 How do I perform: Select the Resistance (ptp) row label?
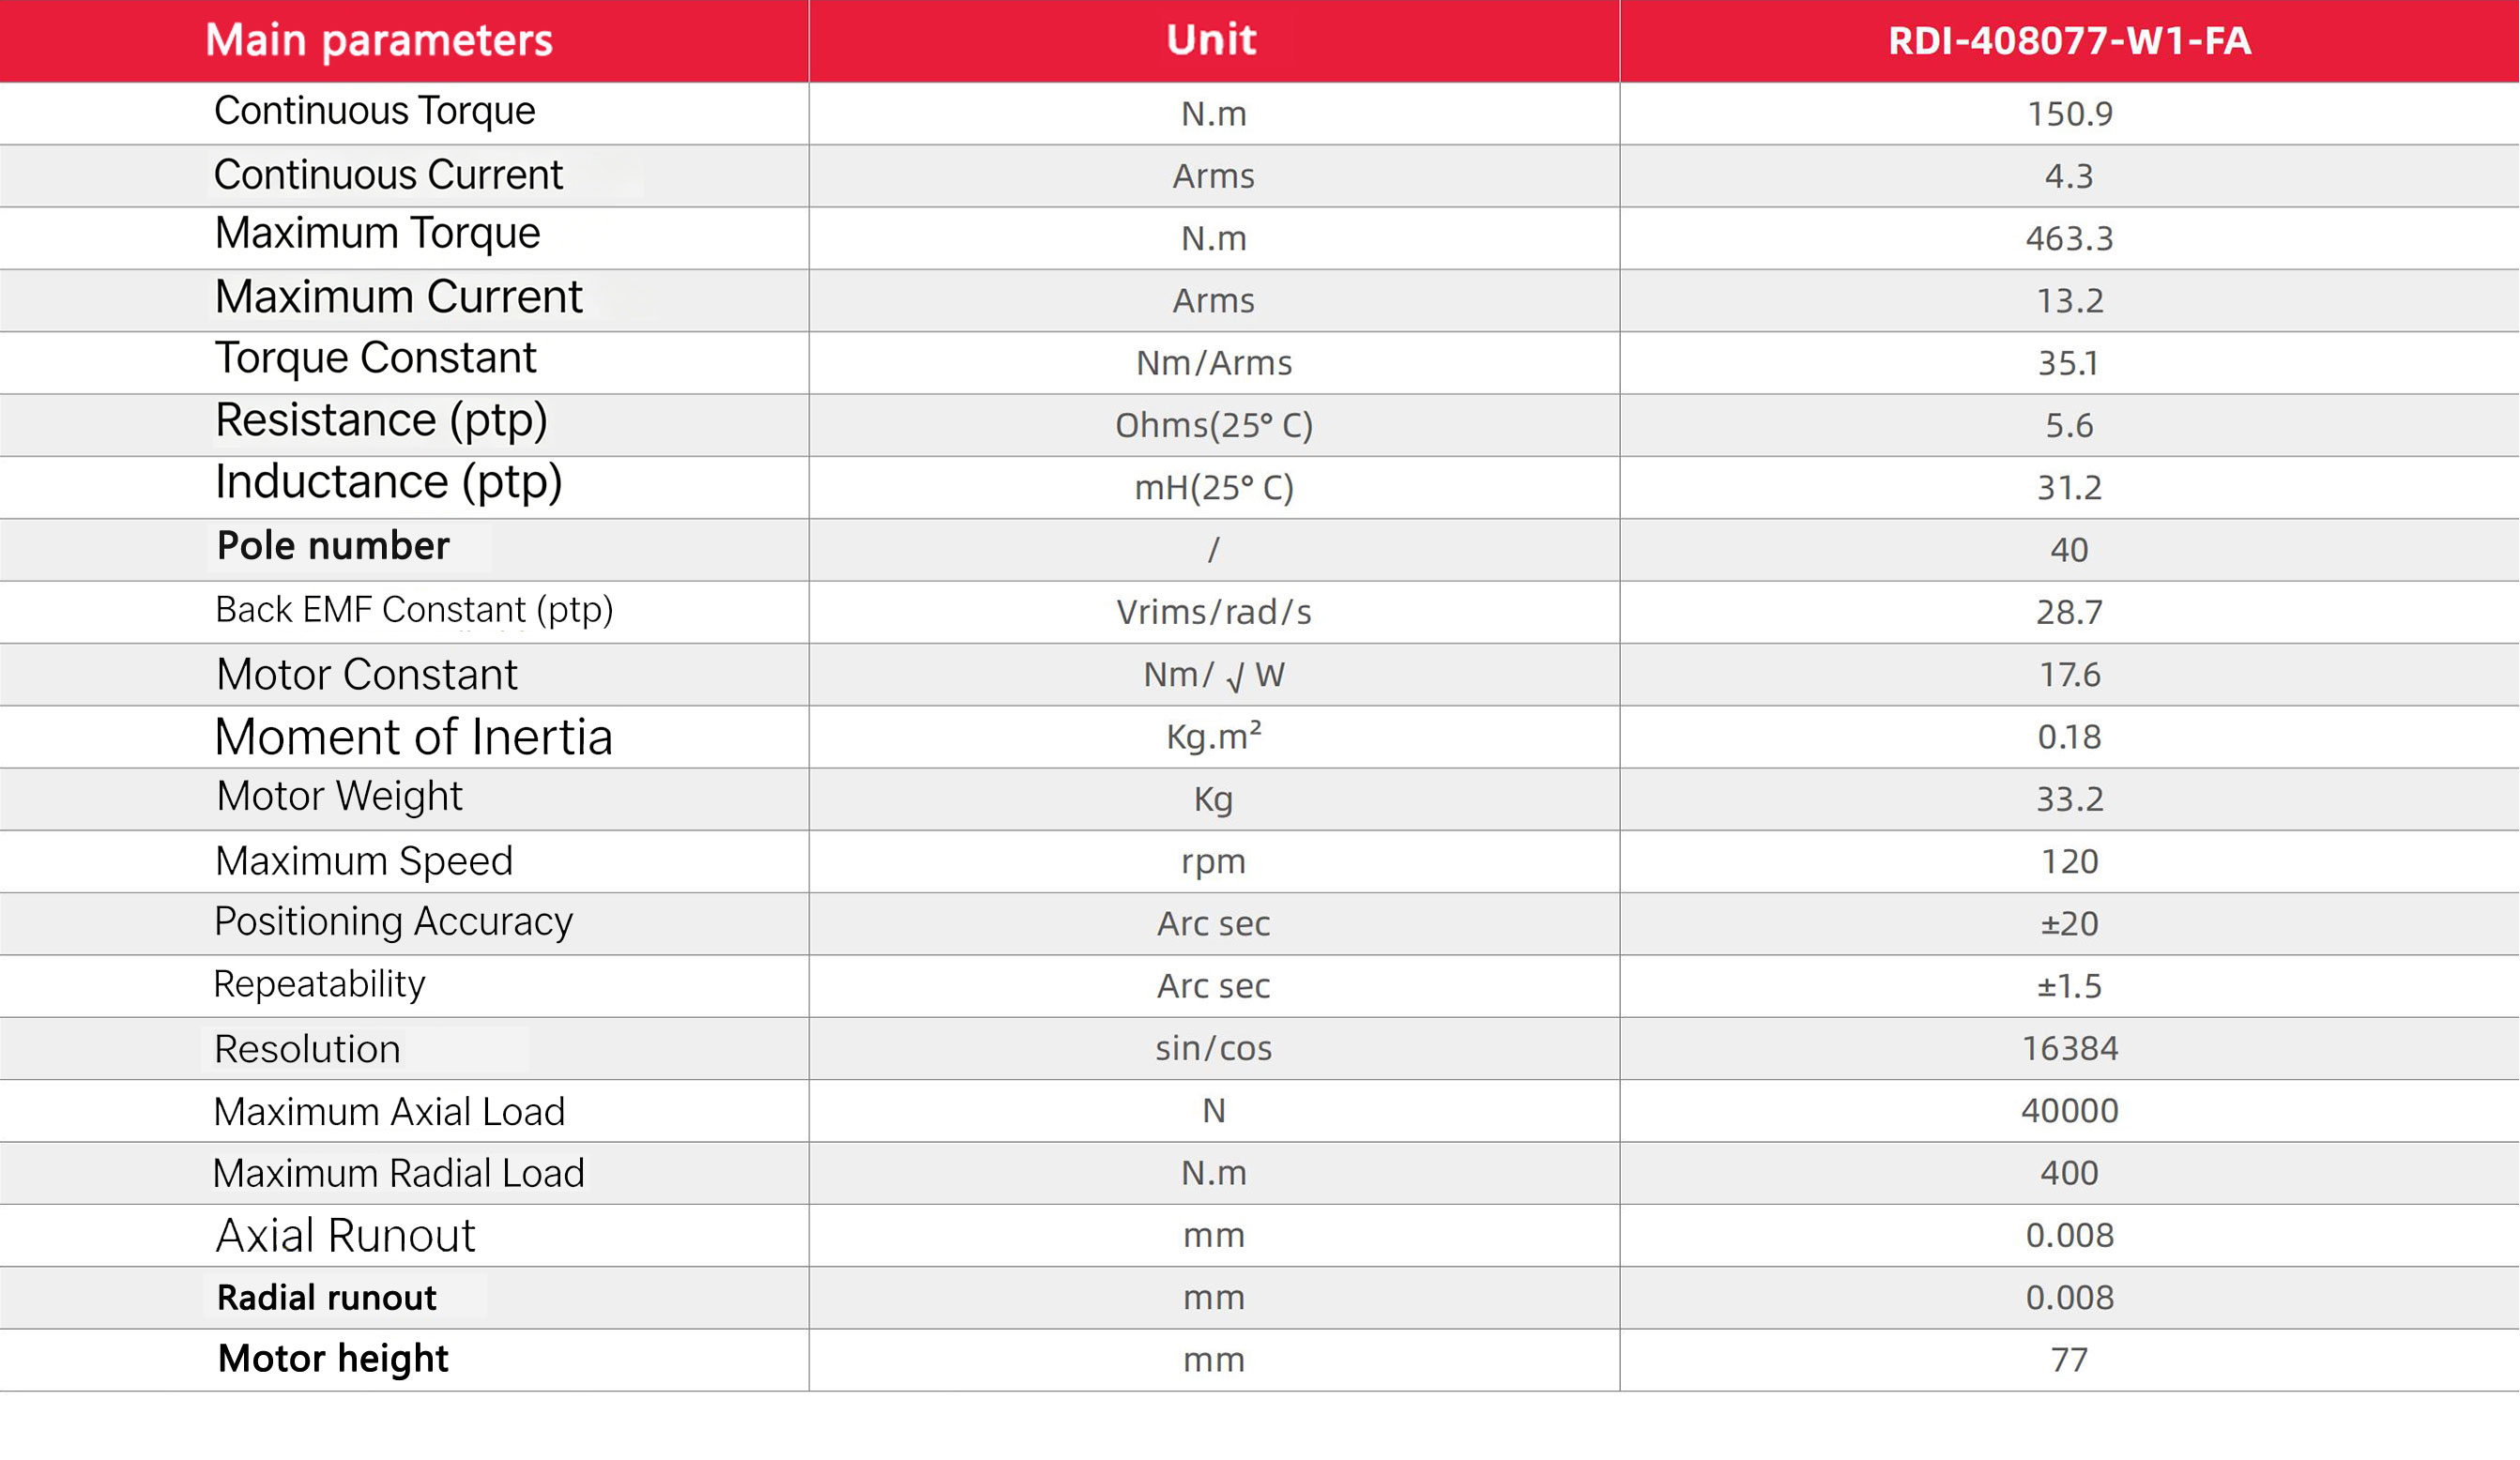pos(381,420)
